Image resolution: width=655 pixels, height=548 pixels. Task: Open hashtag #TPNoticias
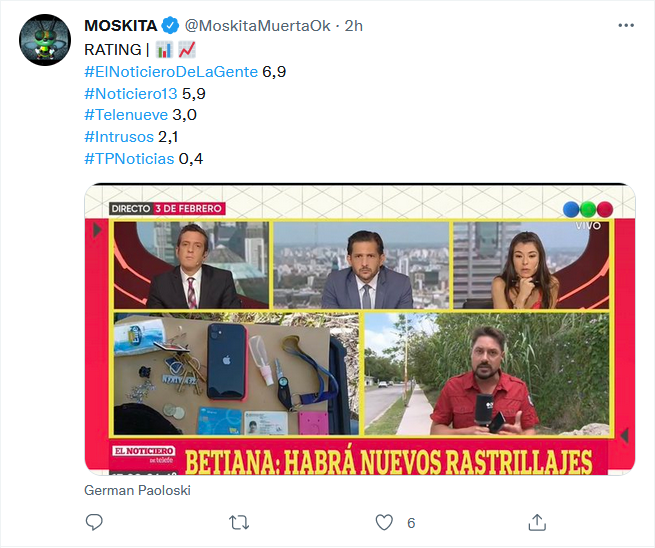[129, 159]
